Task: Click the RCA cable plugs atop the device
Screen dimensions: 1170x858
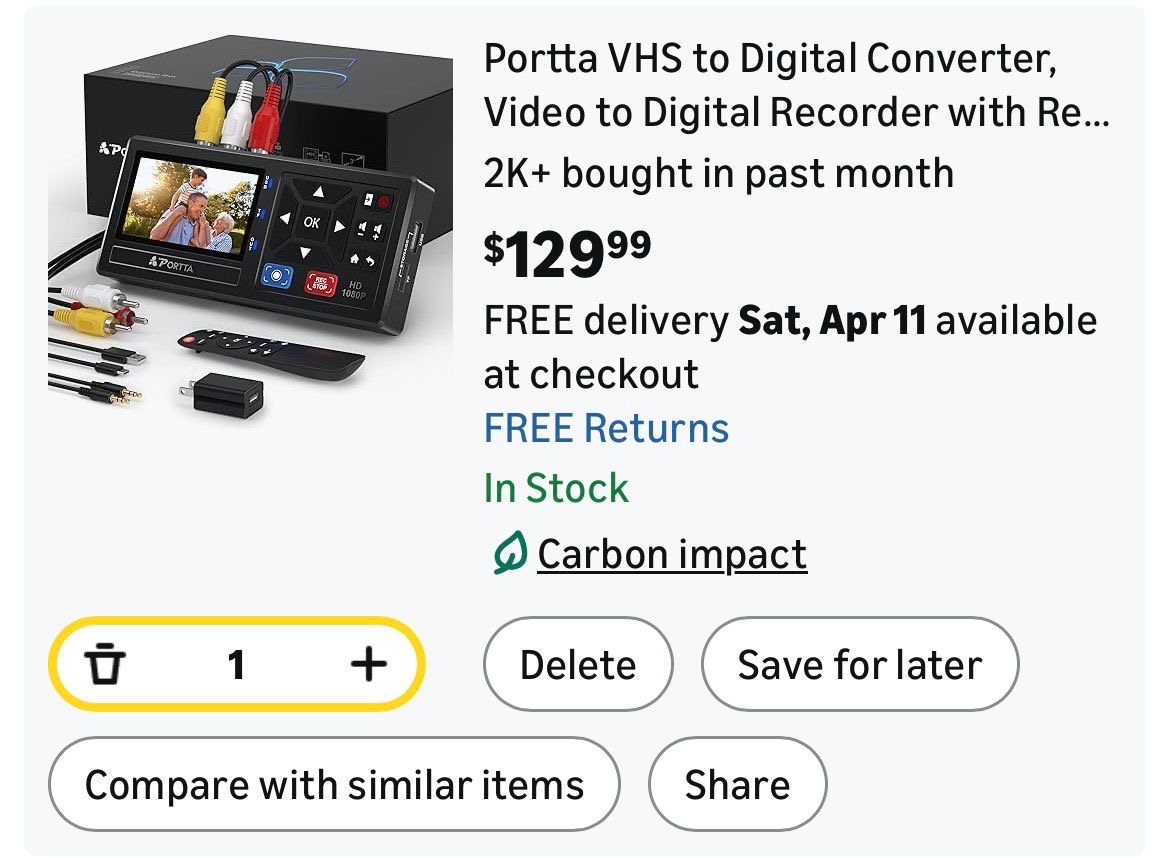Action: (237, 110)
